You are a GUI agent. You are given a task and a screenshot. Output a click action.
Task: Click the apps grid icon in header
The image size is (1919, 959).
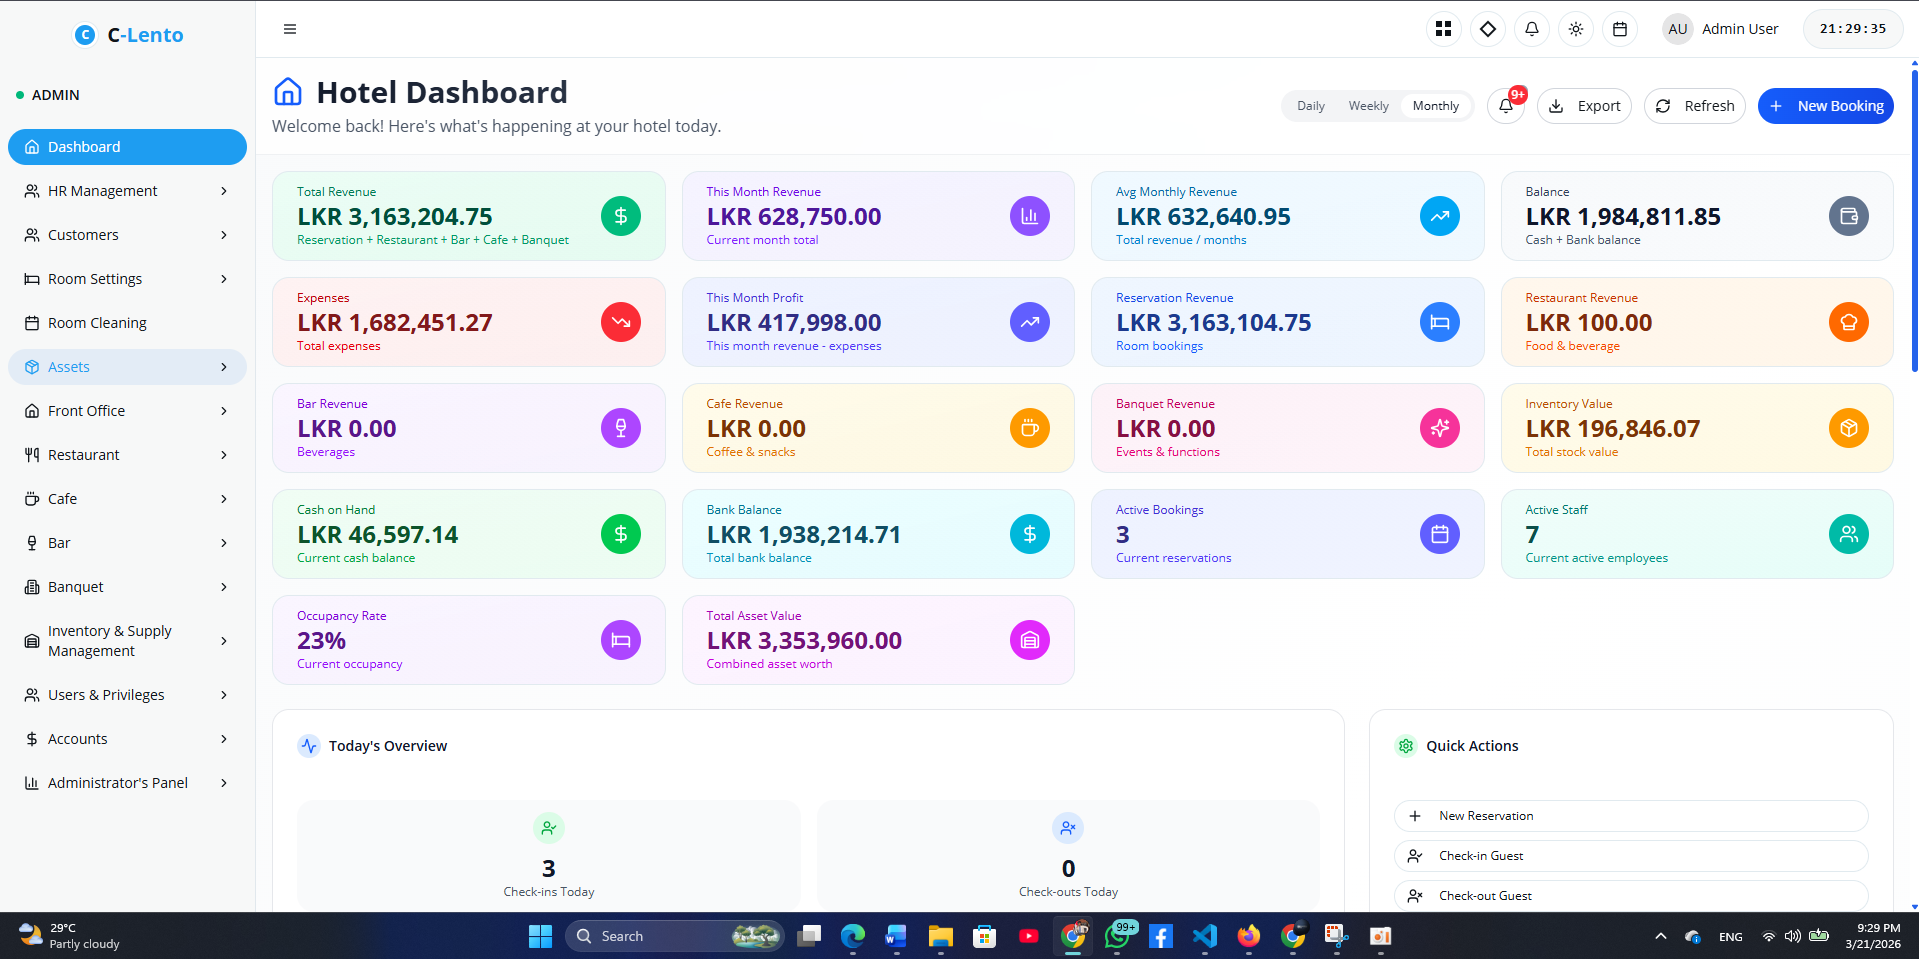click(1443, 29)
